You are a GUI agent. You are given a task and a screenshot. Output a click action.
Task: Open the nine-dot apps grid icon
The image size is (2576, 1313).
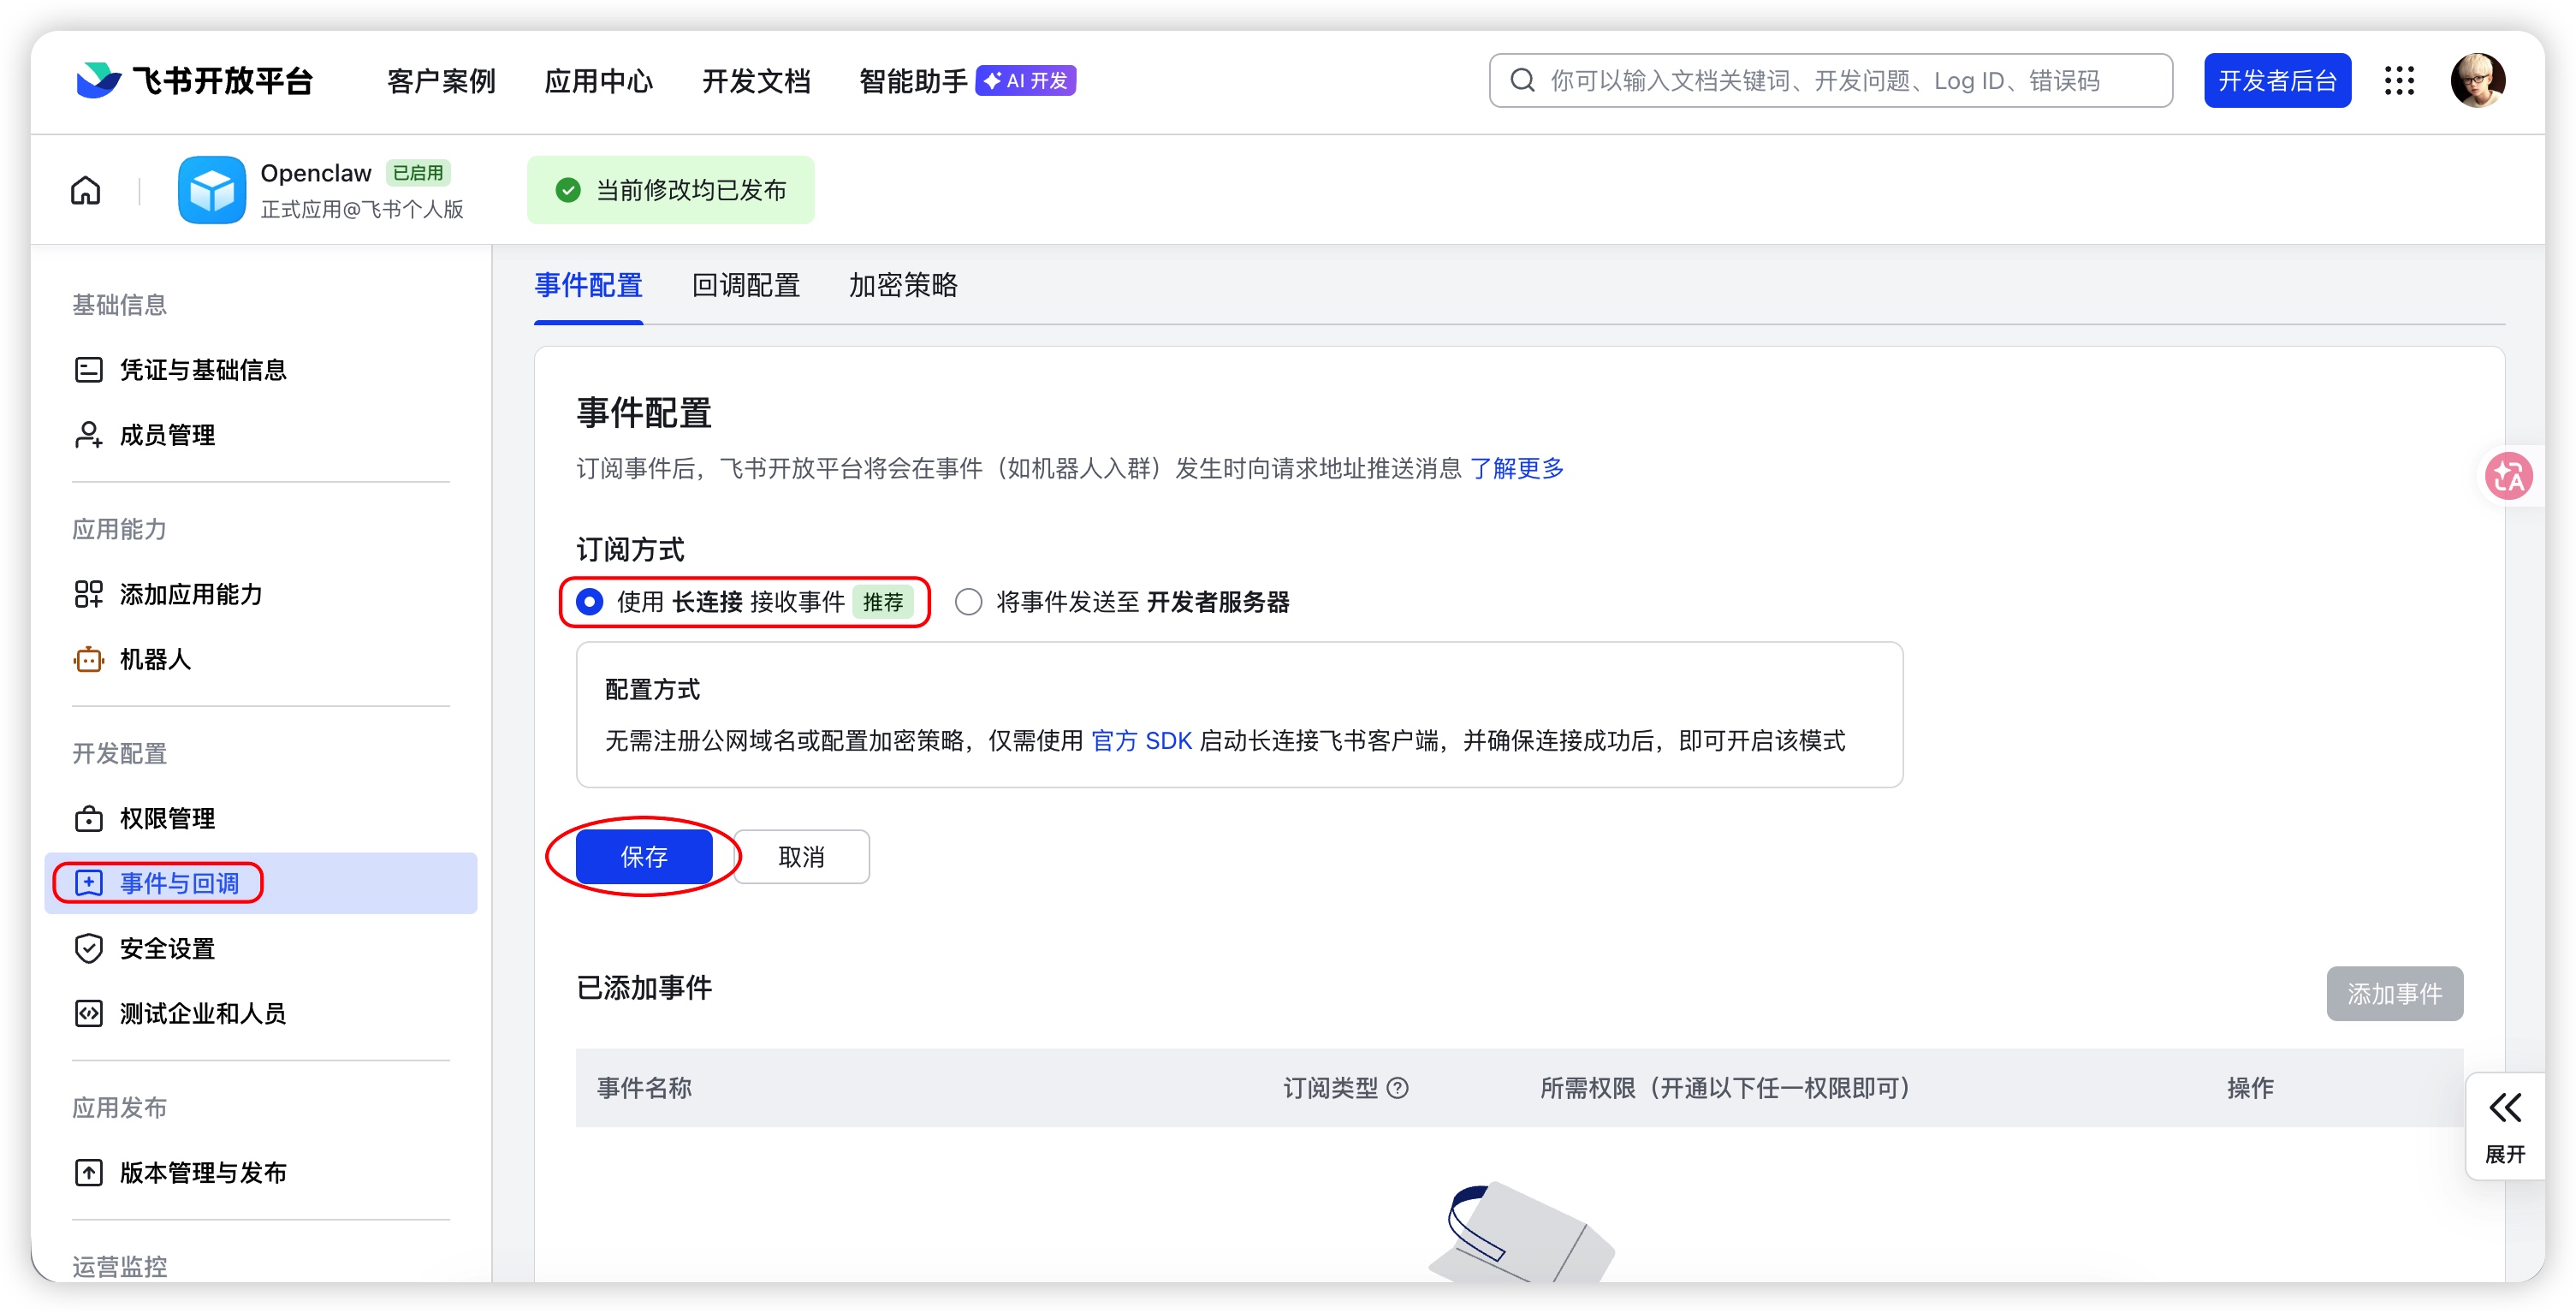pyautogui.click(x=2398, y=81)
